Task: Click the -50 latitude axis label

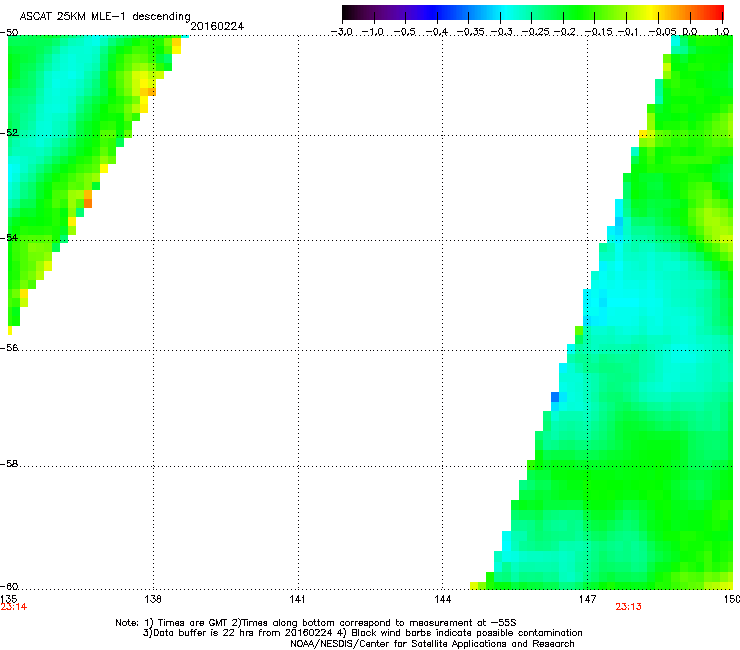Action: coord(9,33)
